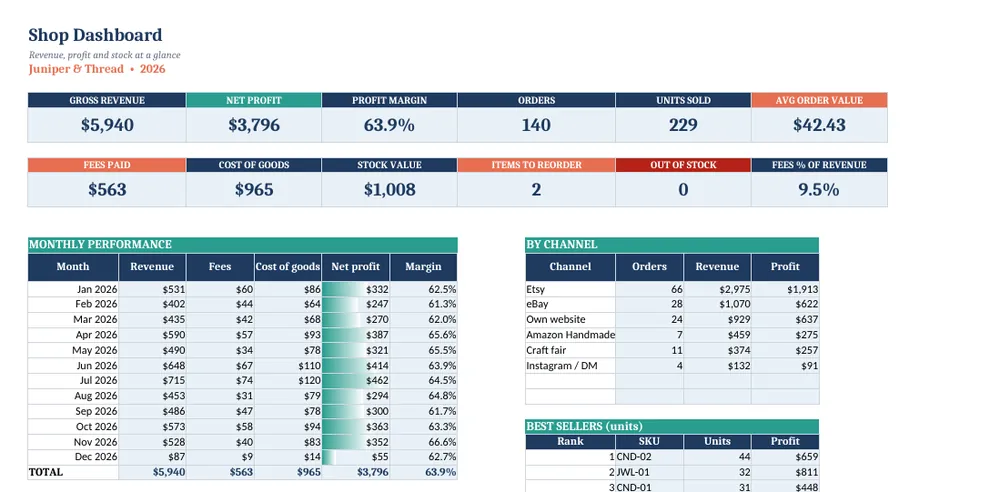Select Jul 2026 revenue cell $715
The height and width of the screenshot is (492, 1000).
[x=152, y=381]
